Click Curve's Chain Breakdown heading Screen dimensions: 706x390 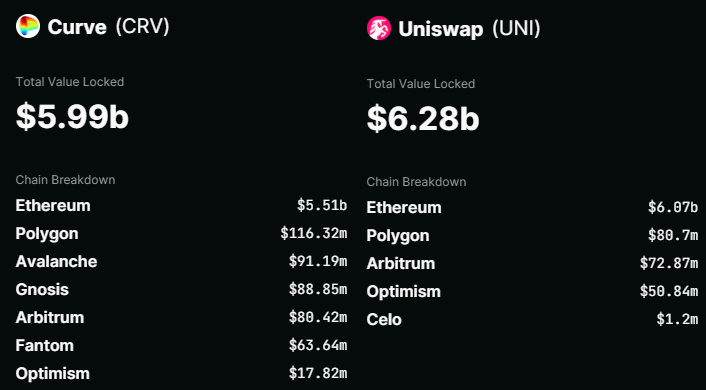(x=65, y=180)
